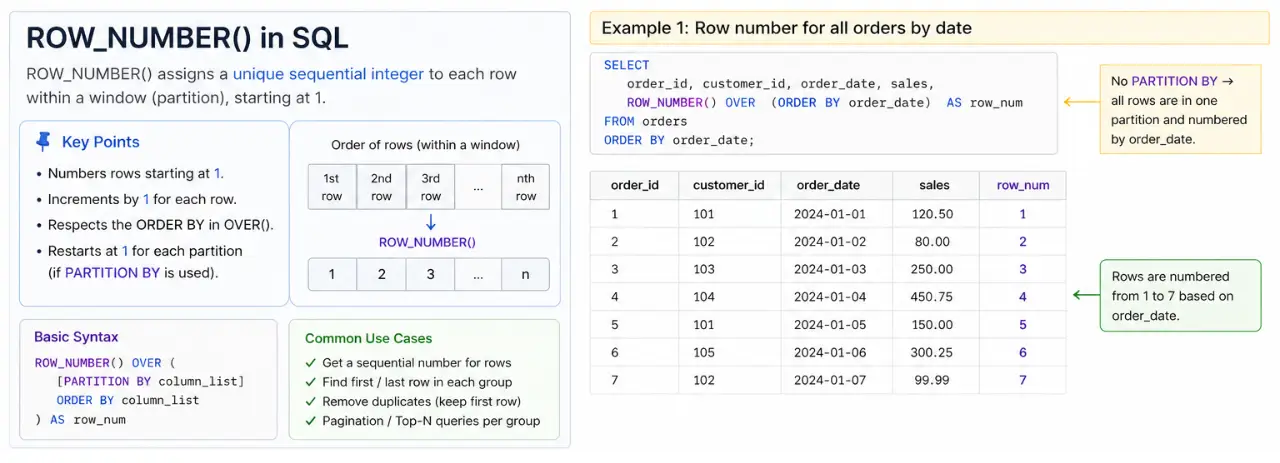
Task: Click the bullet 'Restarts at 1 for each partition'
Action: (145, 251)
